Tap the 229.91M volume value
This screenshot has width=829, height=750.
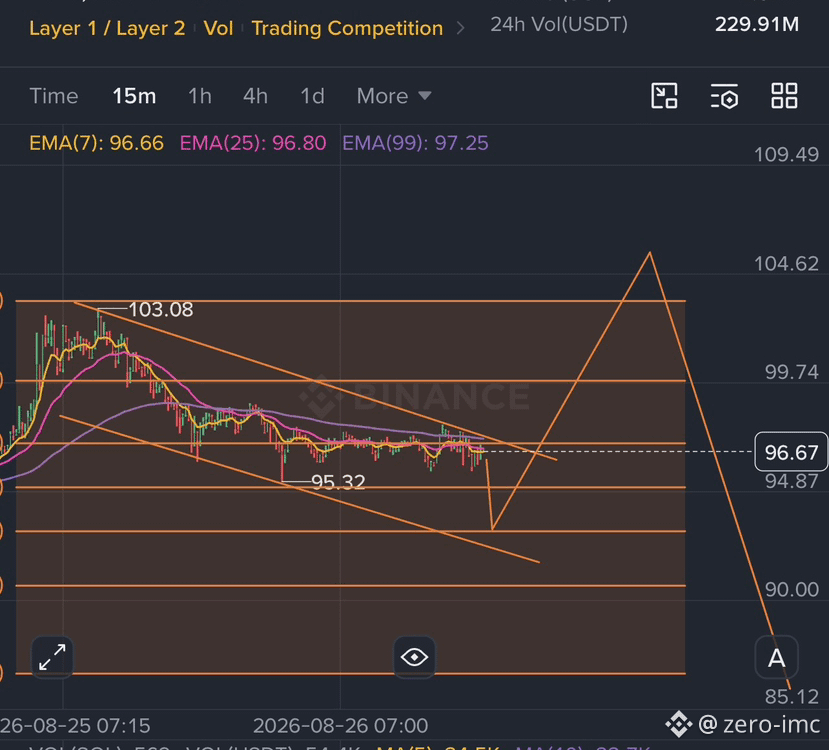point(757,24)
